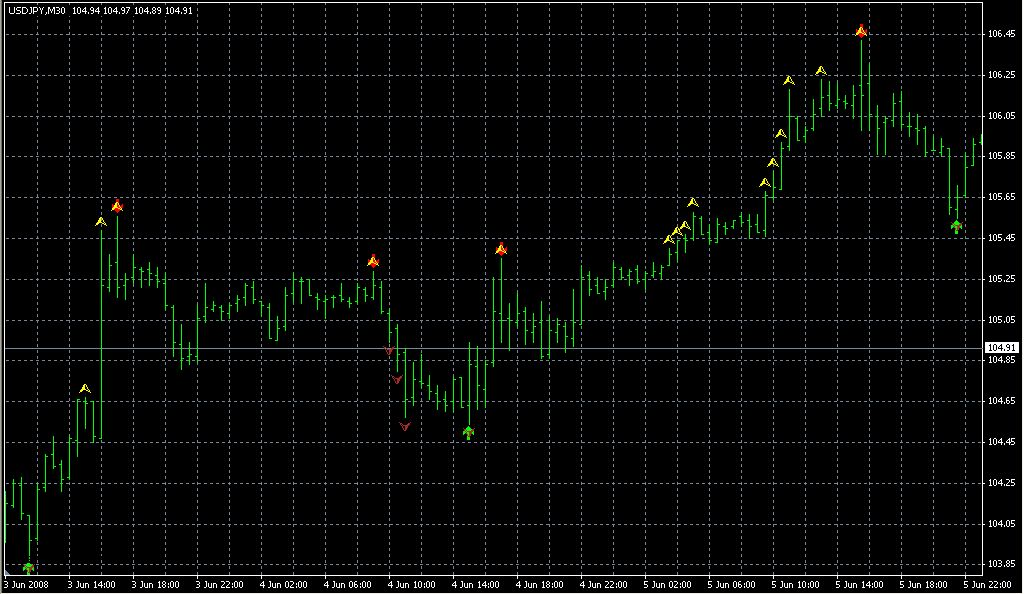Select the 4 Jun 06:00 time label
This screenshot has width=1024, height=594.
point(347,585)
